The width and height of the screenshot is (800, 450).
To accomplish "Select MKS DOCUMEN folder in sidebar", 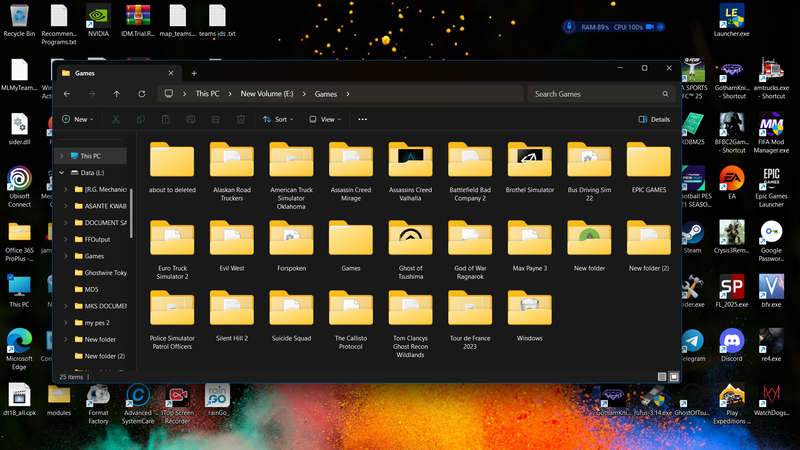I will pyautogui.click(x=101, y=306).
